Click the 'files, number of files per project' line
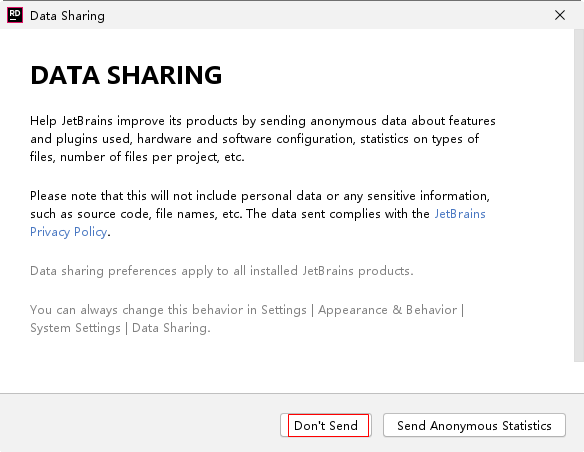The image size is (584, 452). click(137, 157)
